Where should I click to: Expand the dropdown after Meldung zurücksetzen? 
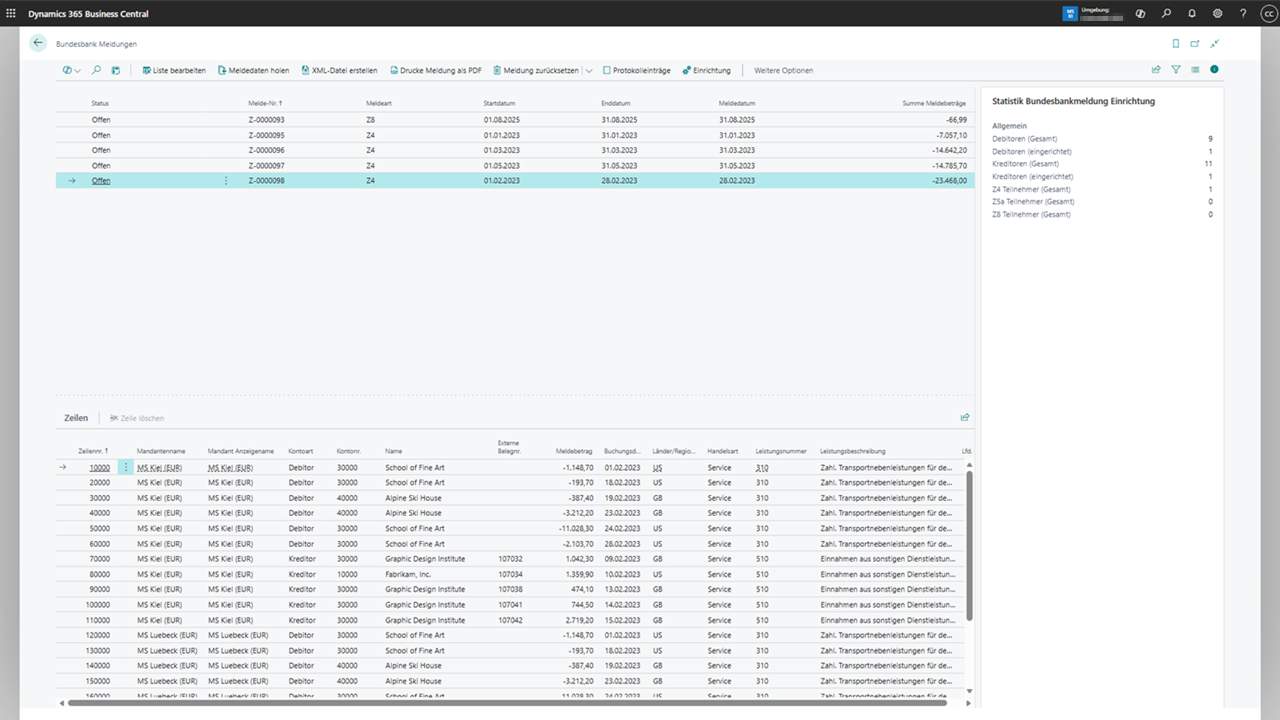tap(589, 71)
